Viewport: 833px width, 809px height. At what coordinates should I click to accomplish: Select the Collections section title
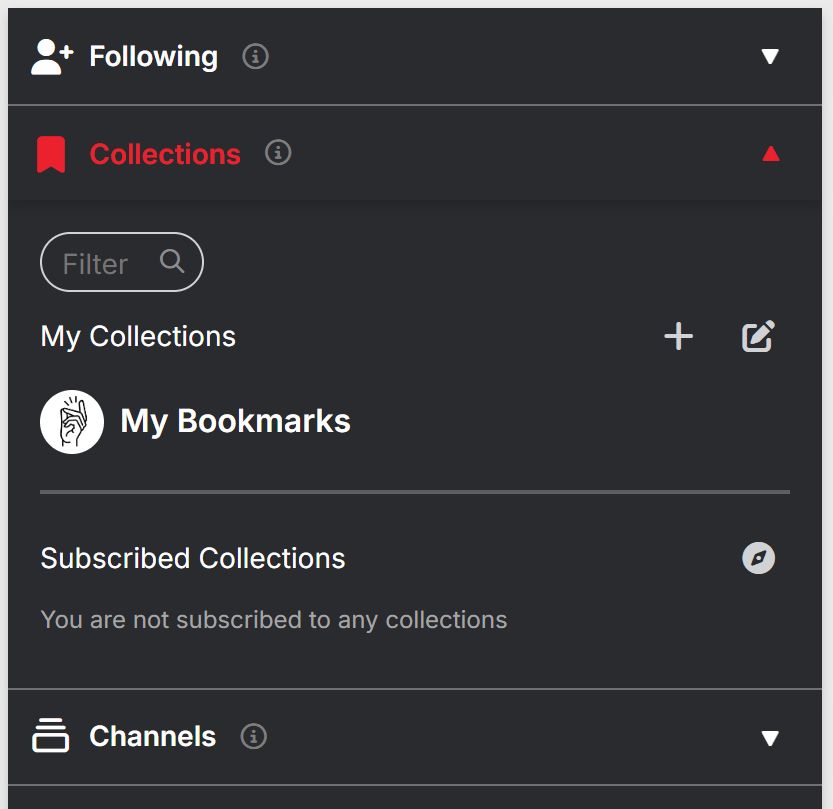(165, 155)
